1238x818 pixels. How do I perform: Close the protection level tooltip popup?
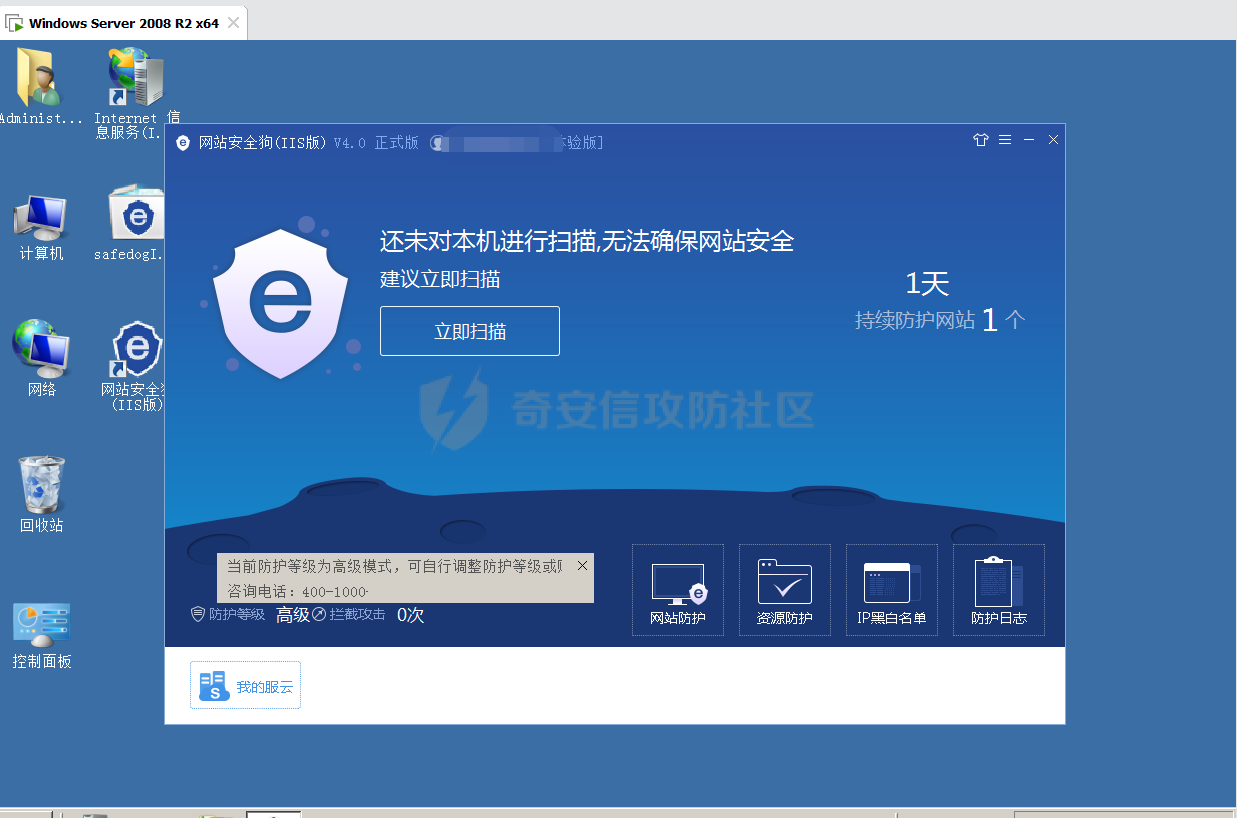click(582, 565)
